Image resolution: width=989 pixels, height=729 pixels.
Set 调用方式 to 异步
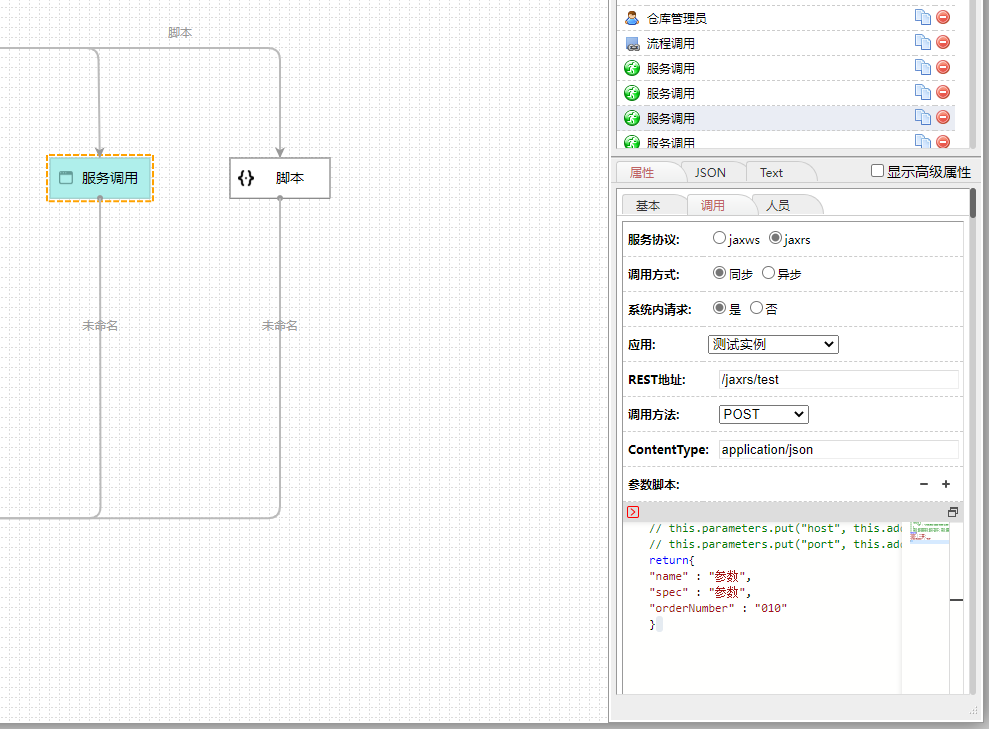768,273
